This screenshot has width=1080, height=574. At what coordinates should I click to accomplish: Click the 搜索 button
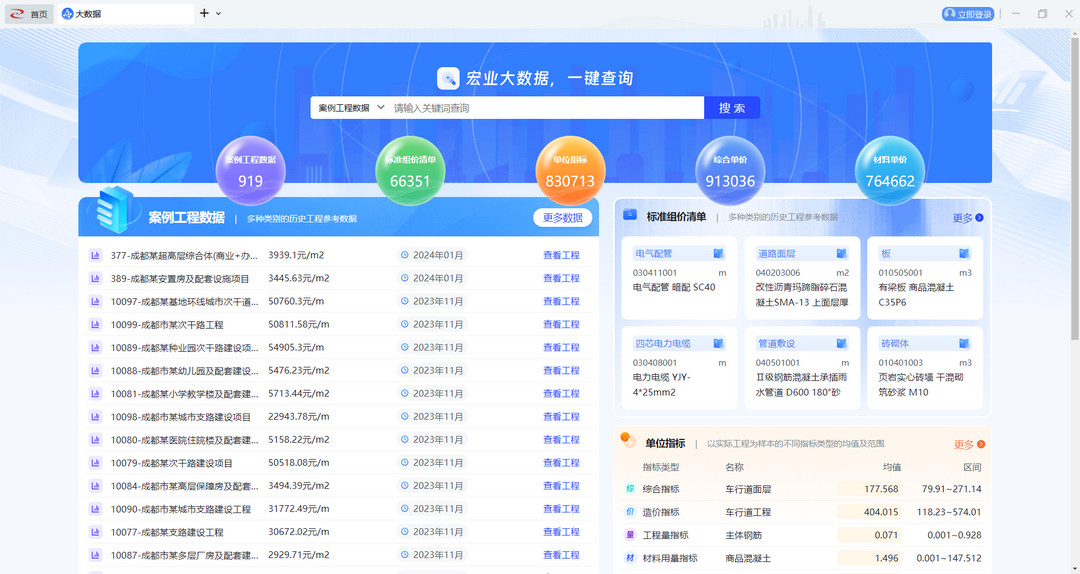[732, 107]
